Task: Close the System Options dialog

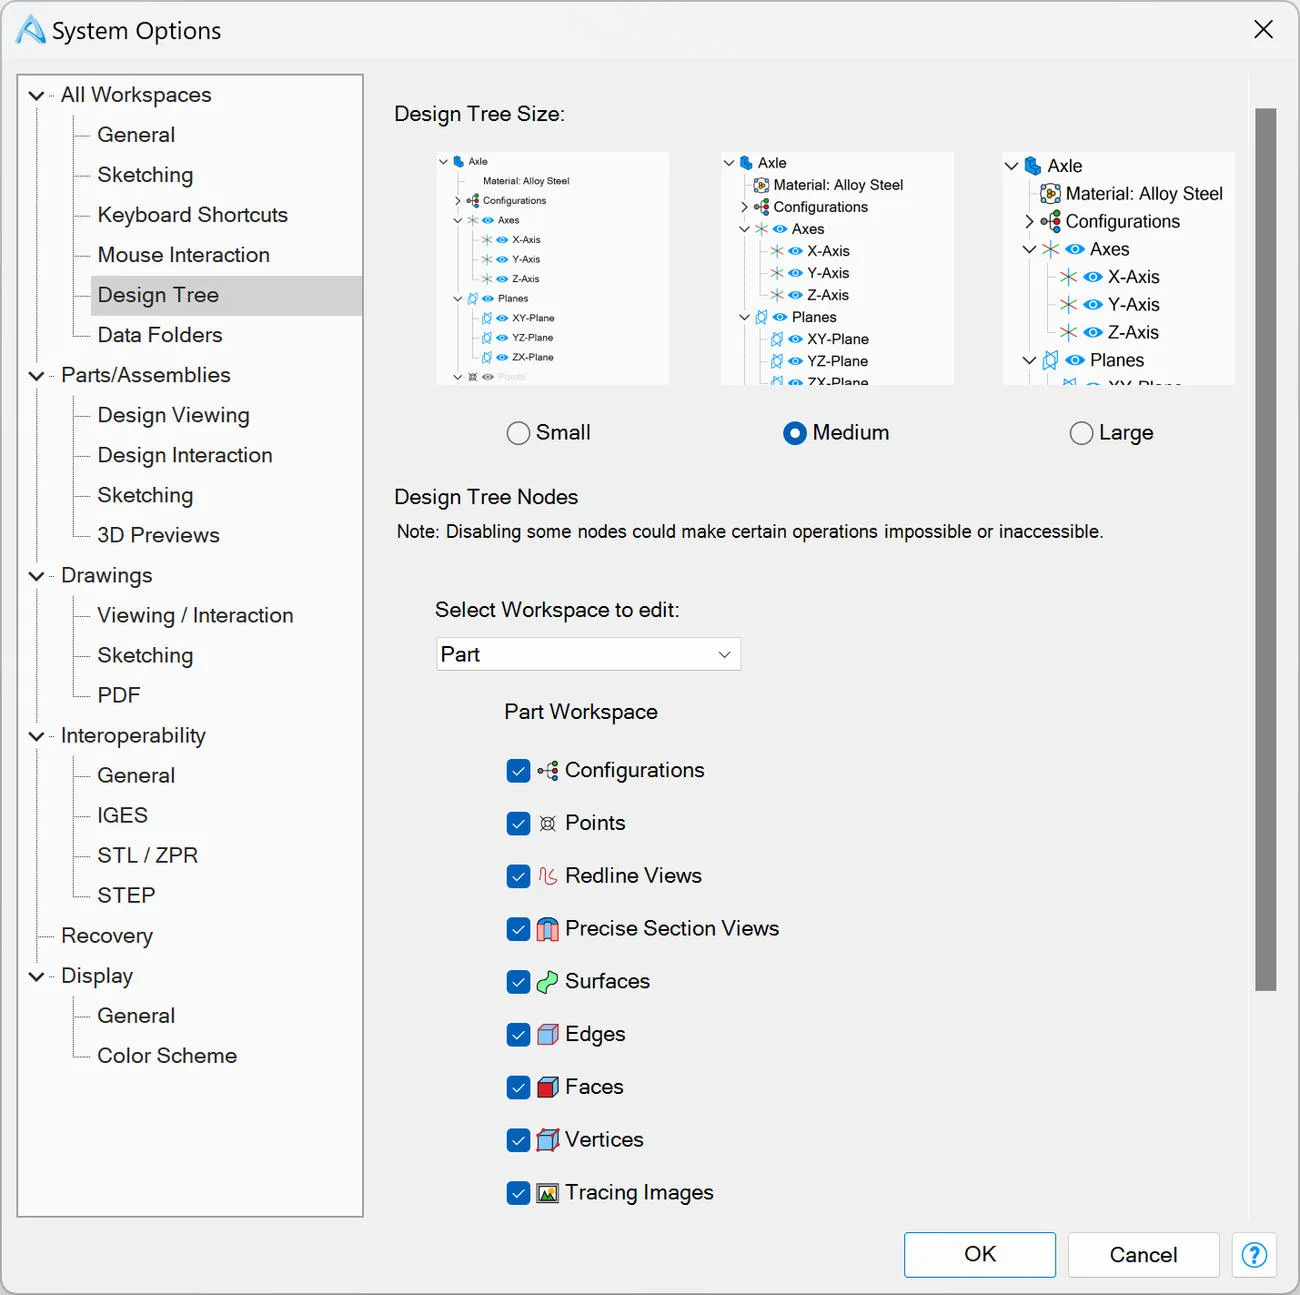Action: coord(1263,30)
